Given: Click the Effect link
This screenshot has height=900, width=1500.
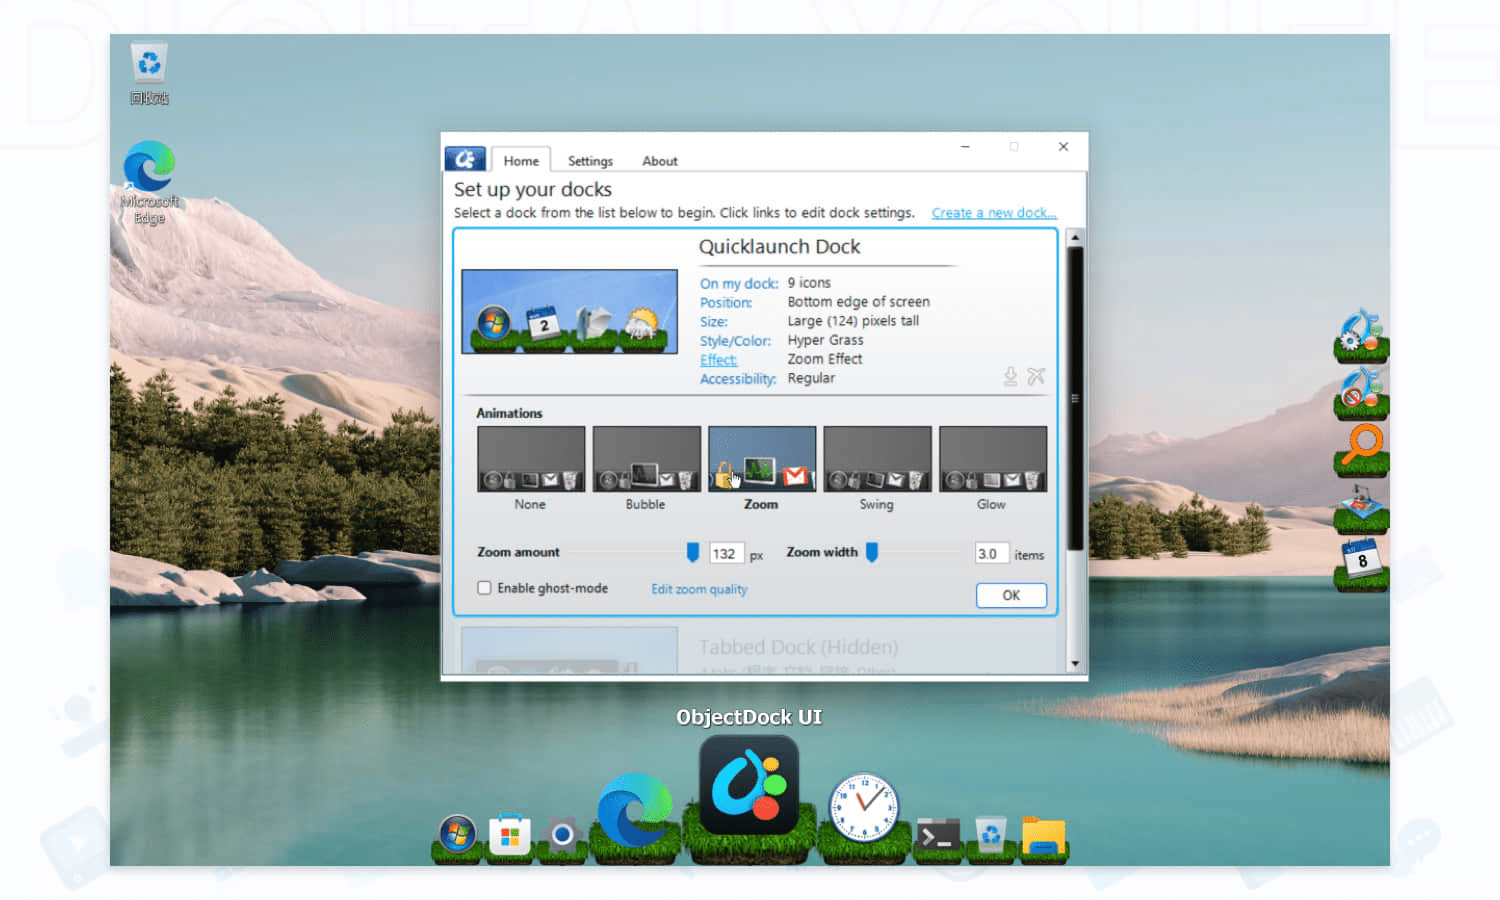Looking at the screenshot, I should [719, 360].
